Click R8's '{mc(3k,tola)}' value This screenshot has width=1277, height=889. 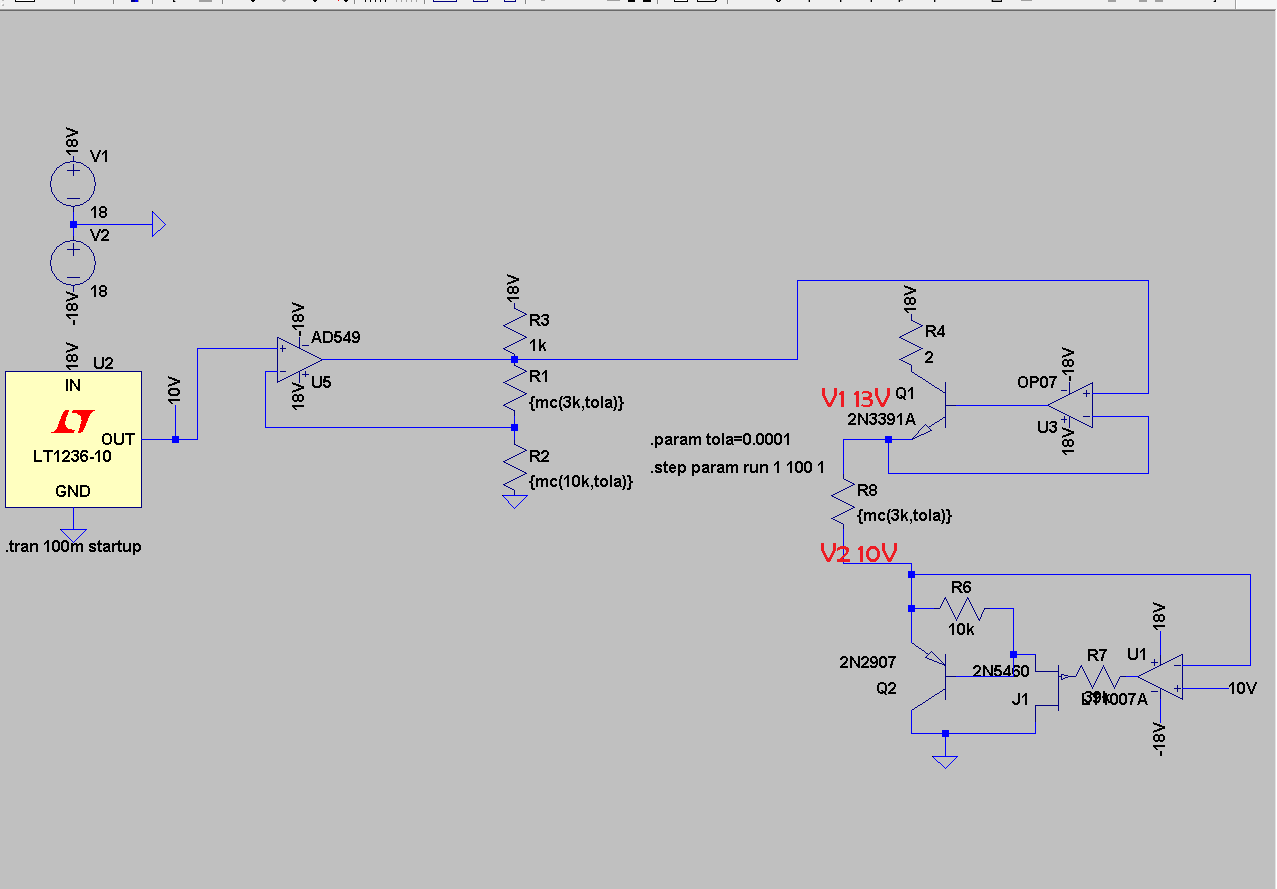coord(904,516)
